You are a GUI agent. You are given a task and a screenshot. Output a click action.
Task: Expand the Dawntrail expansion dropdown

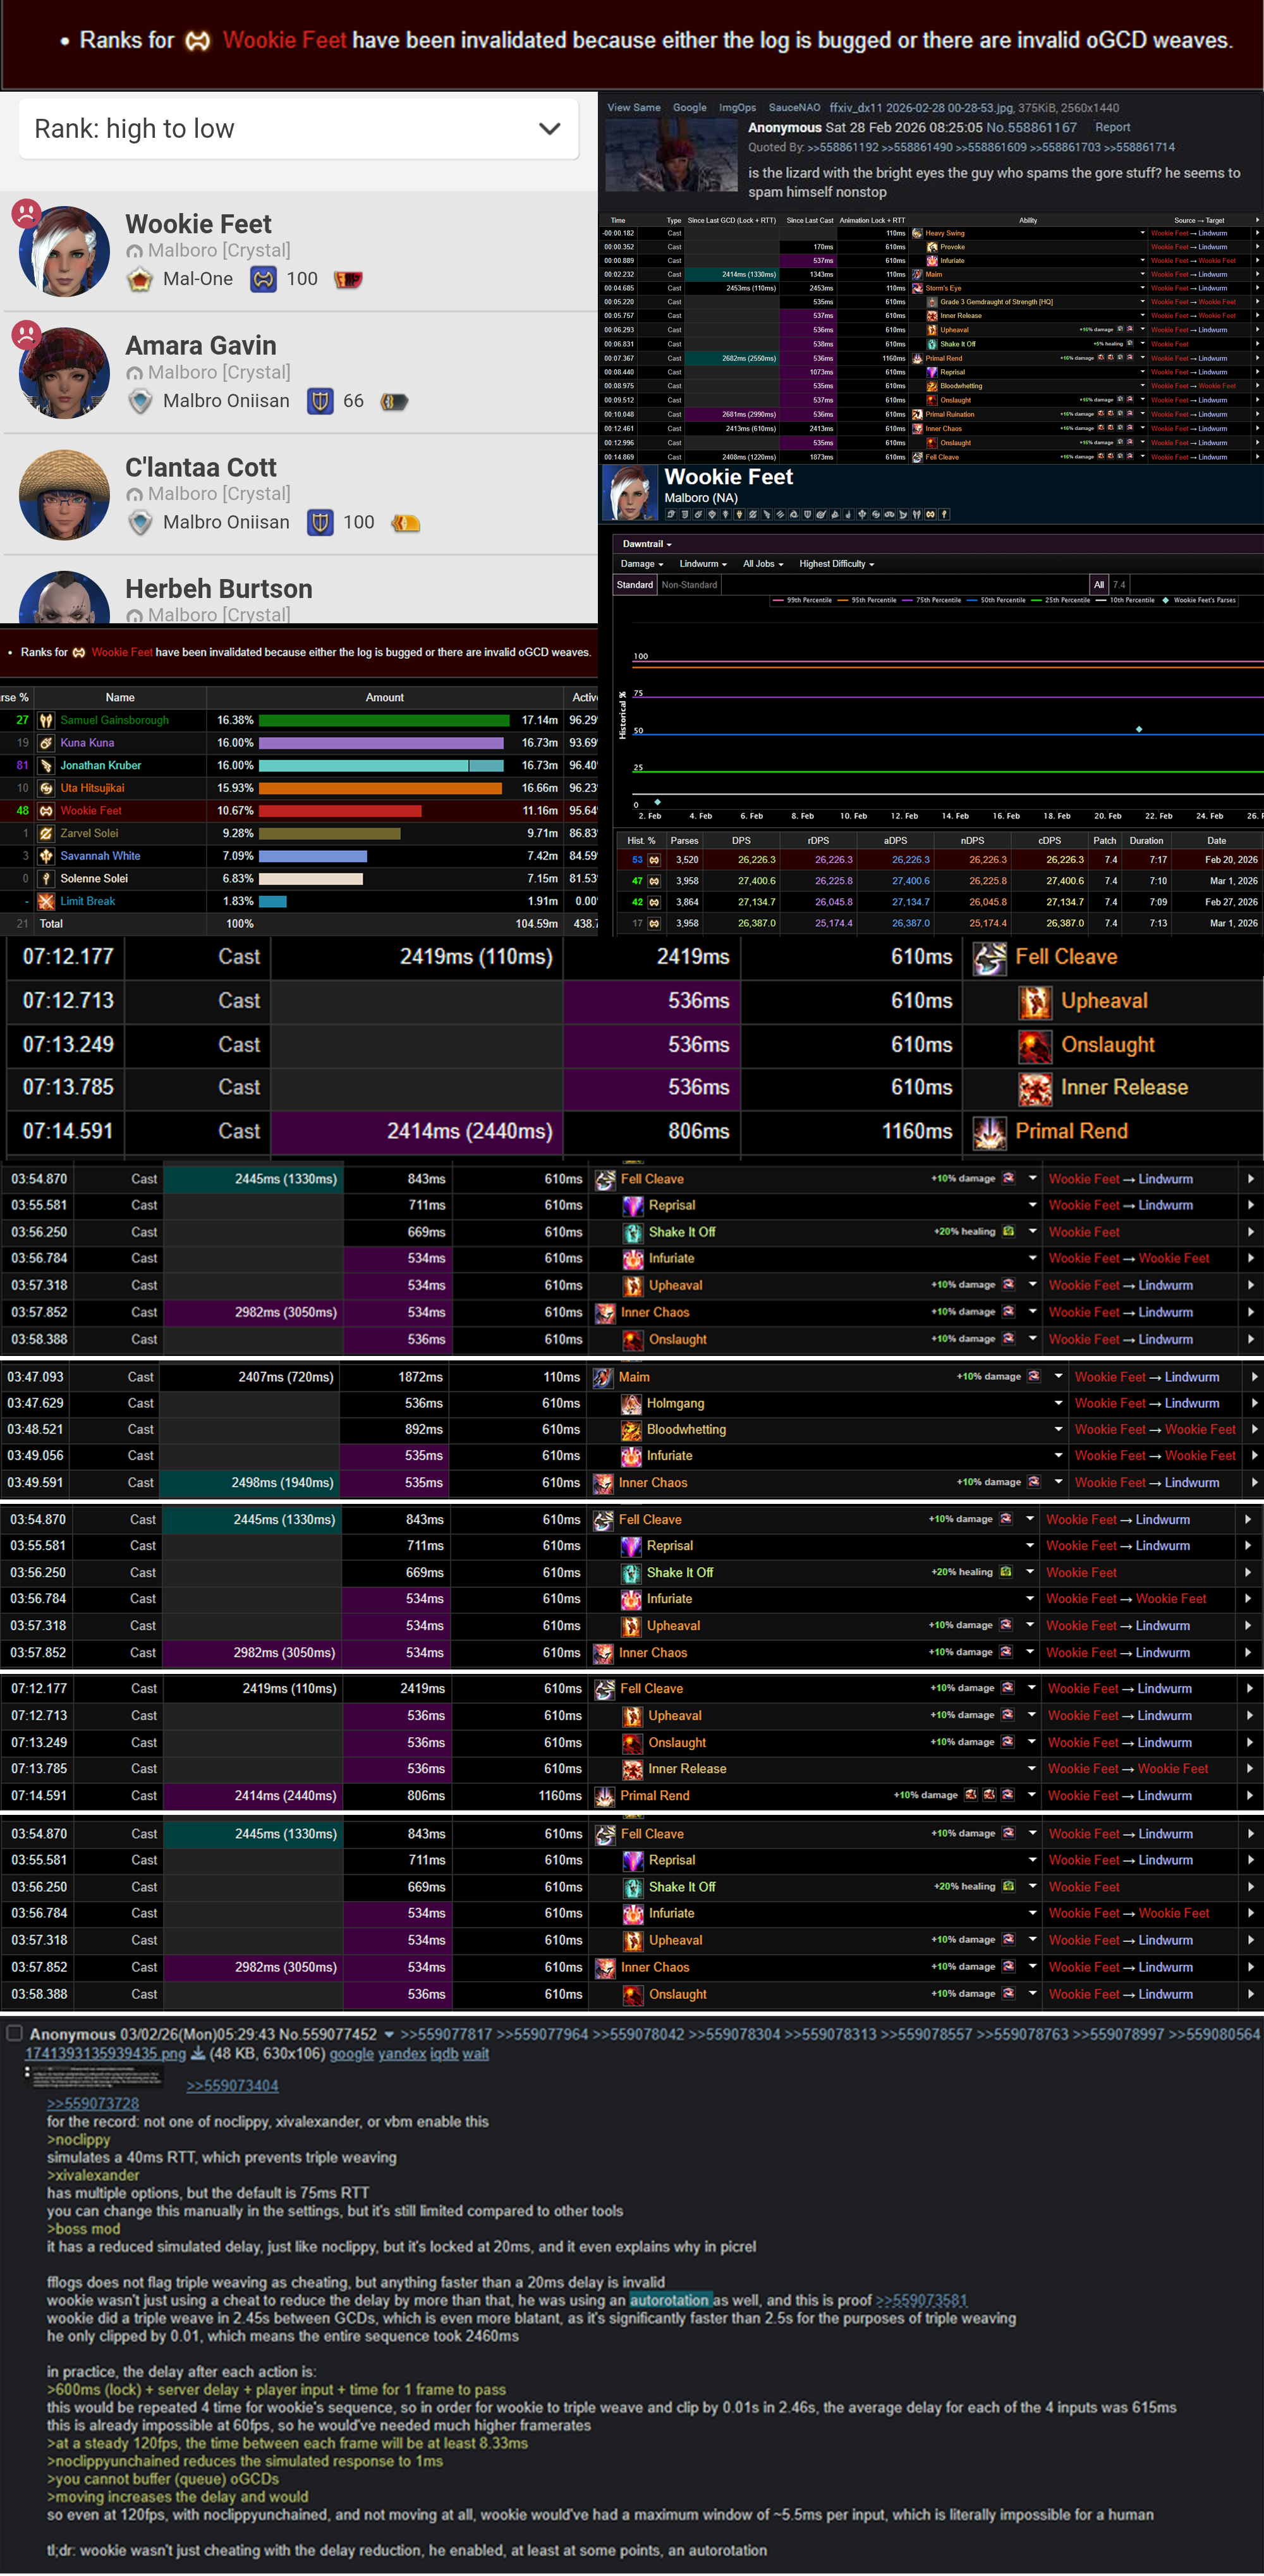coord(646,544)
